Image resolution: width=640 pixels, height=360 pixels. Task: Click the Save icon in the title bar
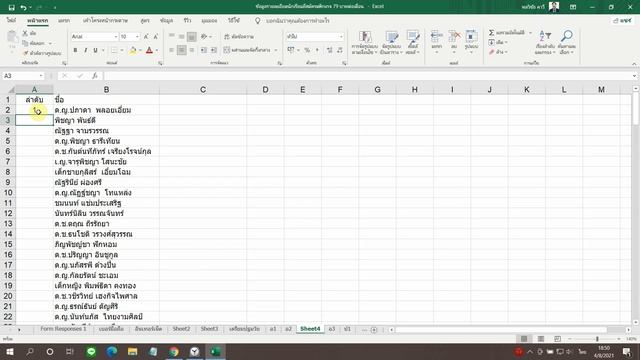[11, 7]
